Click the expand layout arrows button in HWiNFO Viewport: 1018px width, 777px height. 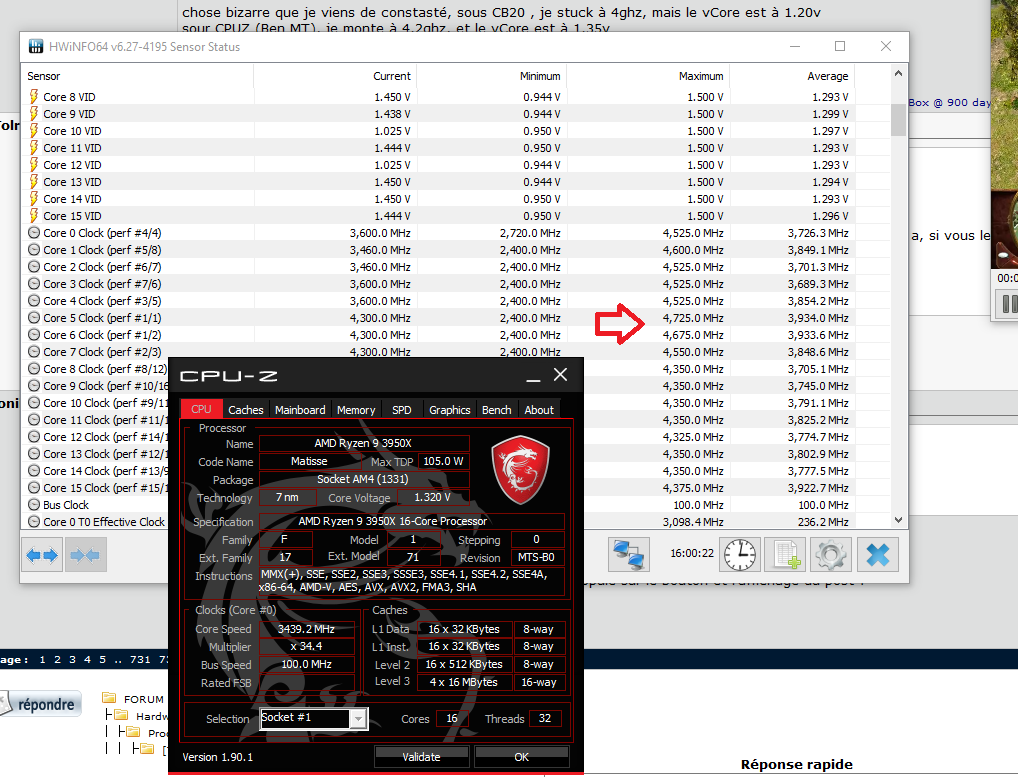(42, 555)
